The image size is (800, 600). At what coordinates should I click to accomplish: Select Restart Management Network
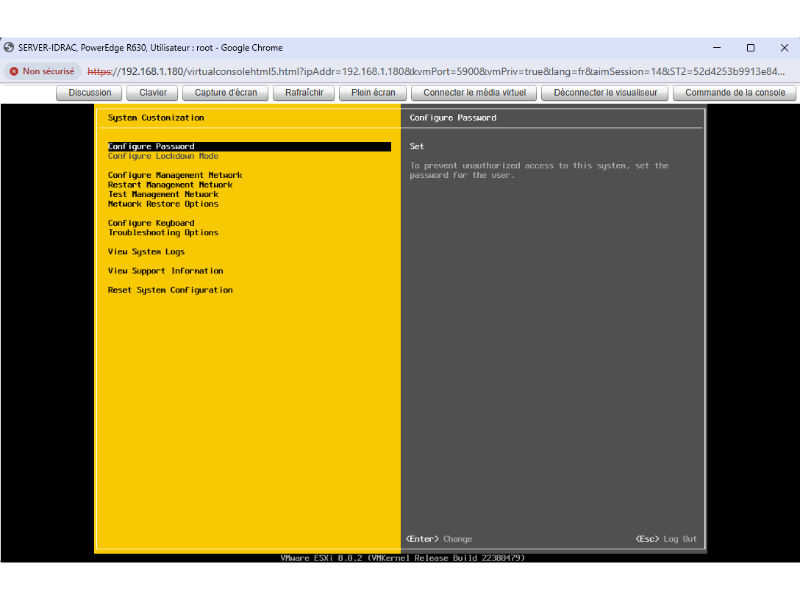pos(170,185)
